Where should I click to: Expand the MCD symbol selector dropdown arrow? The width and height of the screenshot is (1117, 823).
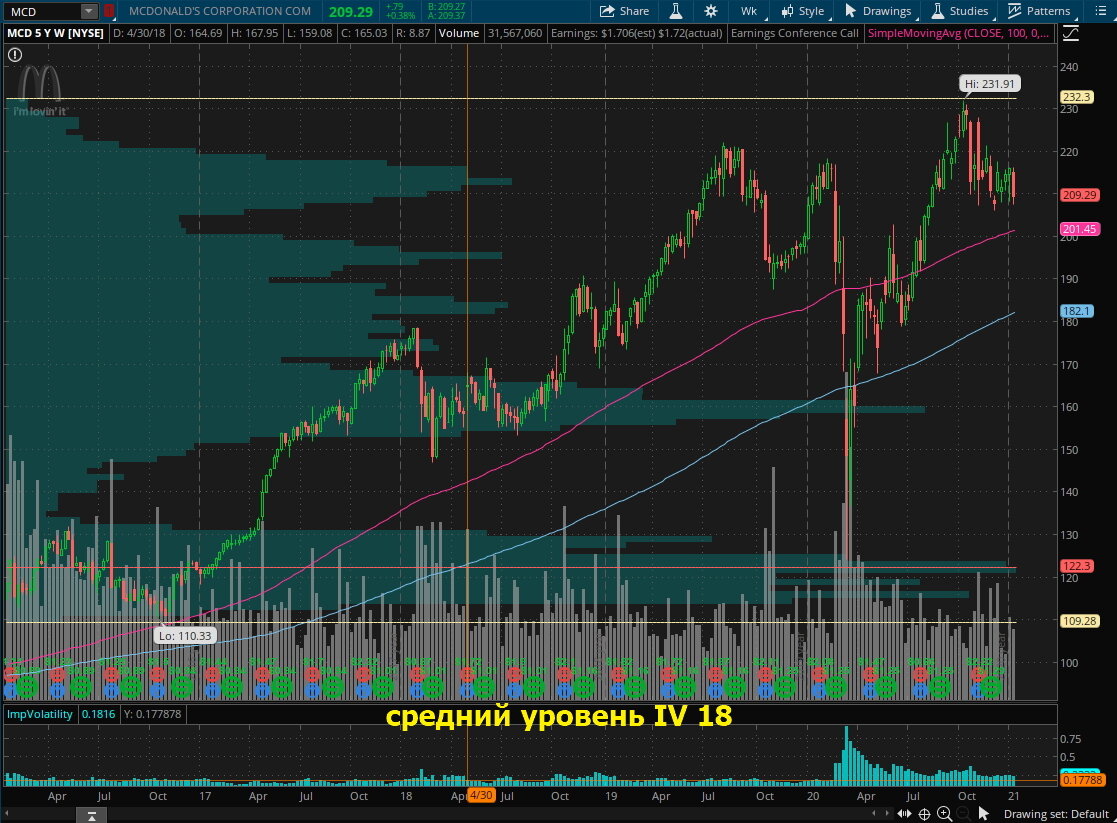click(x=88, y=11)
